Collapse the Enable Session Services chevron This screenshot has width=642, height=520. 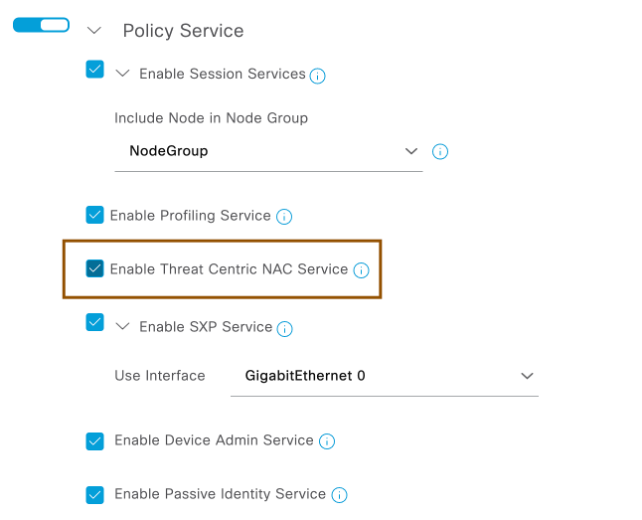tap(122, 74)
